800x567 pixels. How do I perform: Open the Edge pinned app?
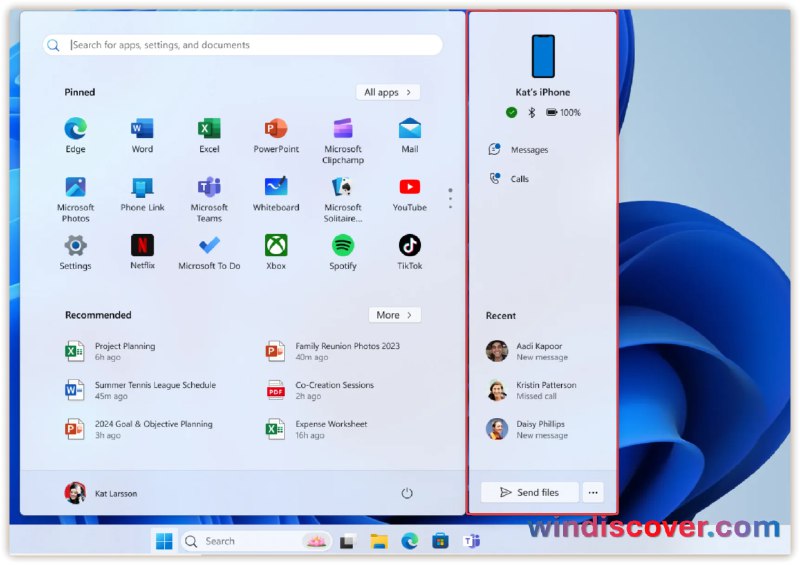[76, 135]
